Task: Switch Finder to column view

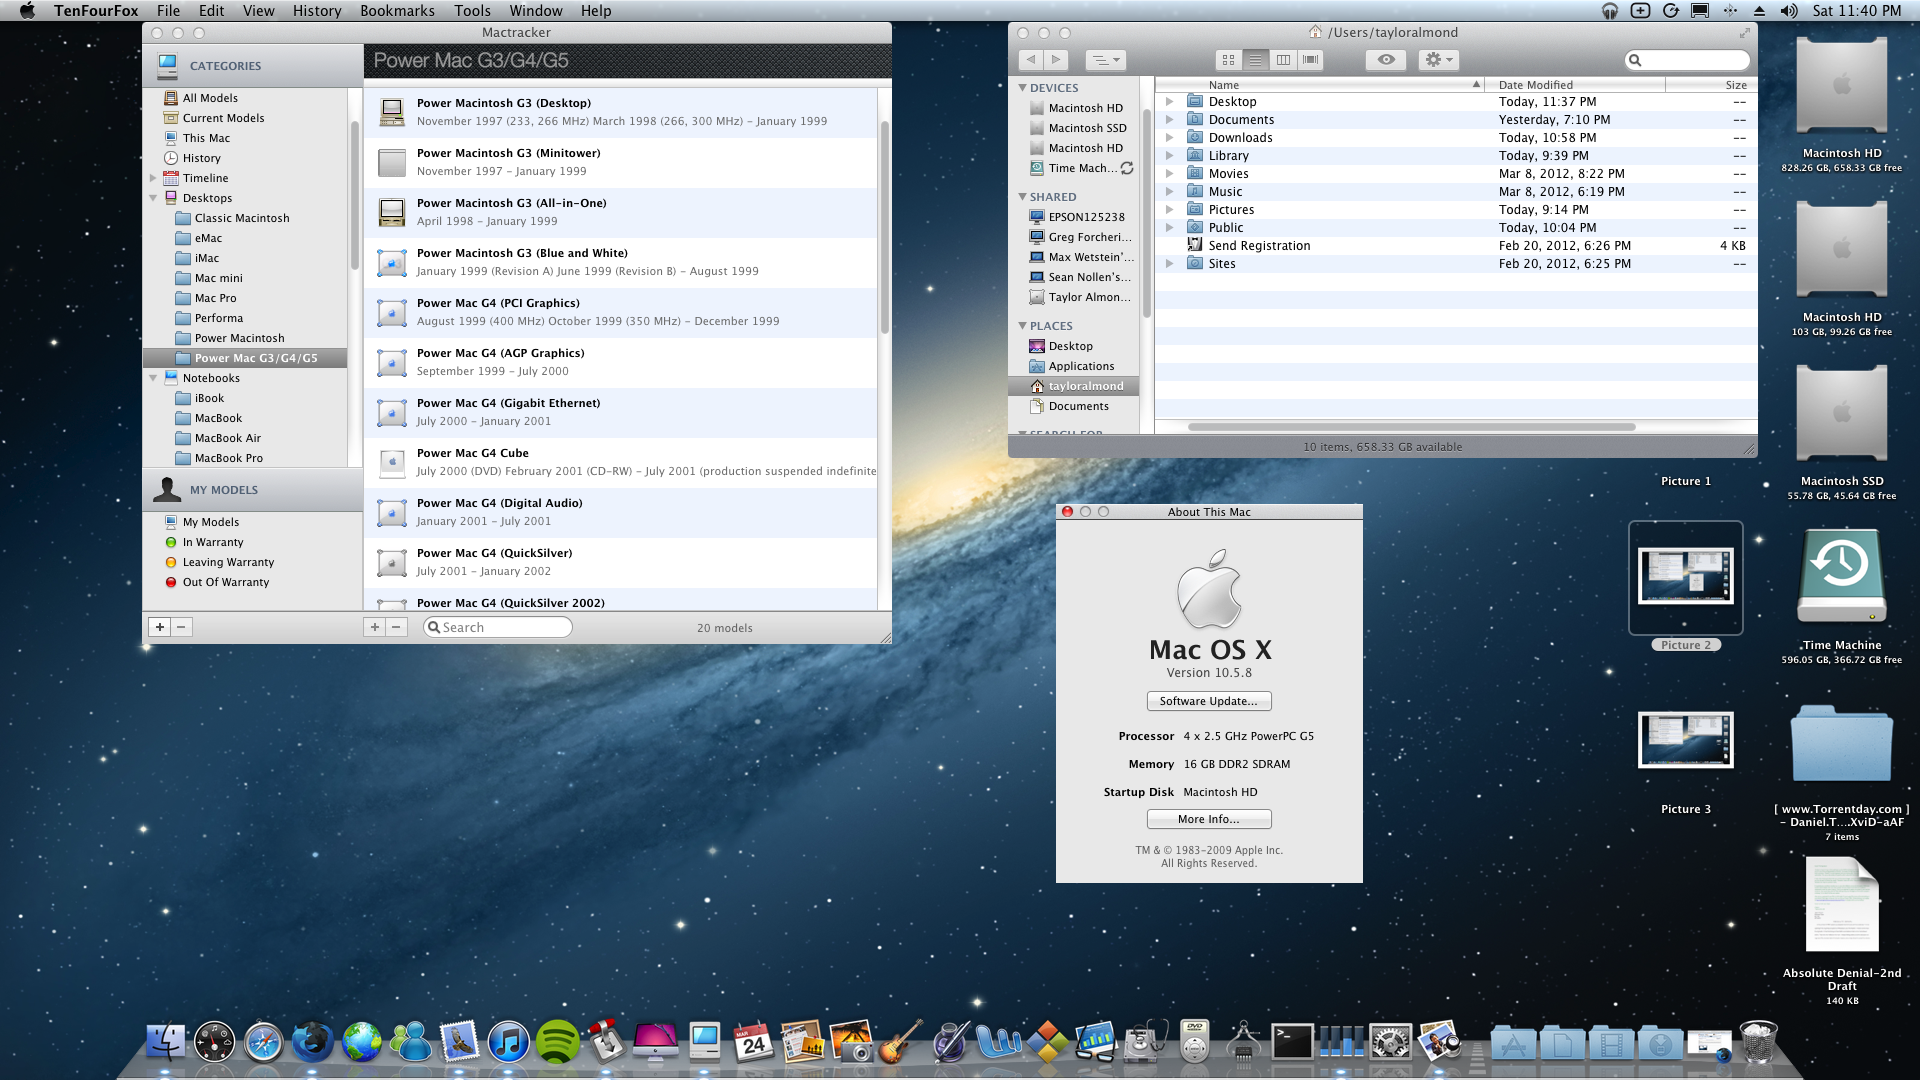Action: pyautogui.click(x=1283, y=60)
